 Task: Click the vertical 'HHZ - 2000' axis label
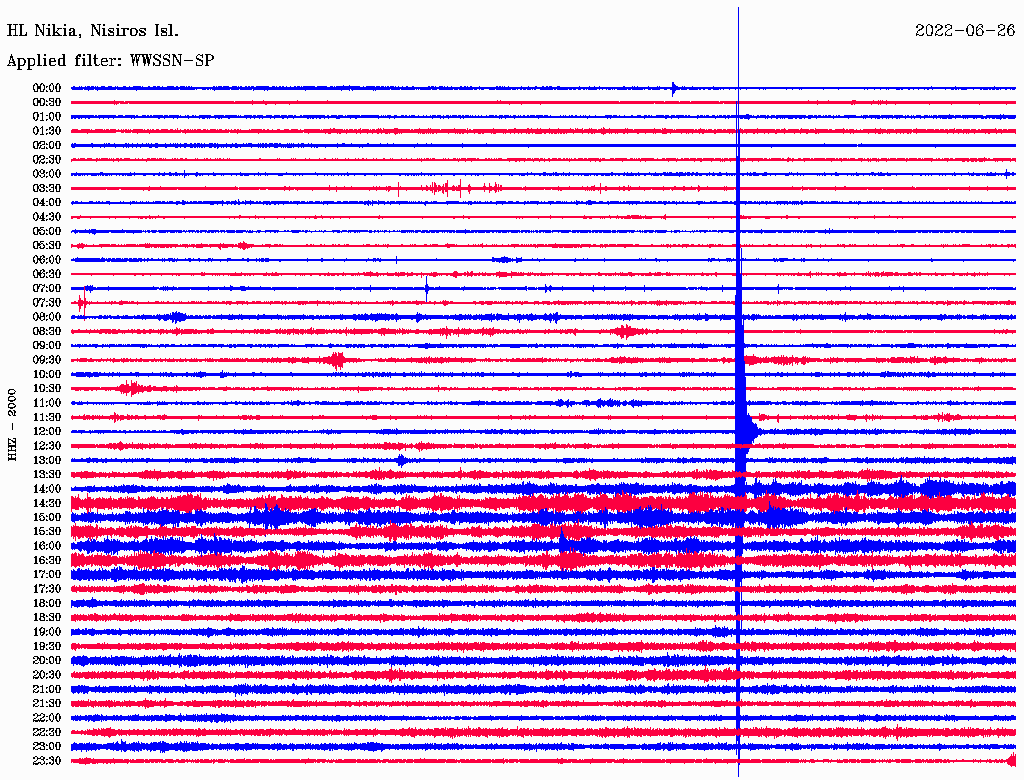[13, 424]
